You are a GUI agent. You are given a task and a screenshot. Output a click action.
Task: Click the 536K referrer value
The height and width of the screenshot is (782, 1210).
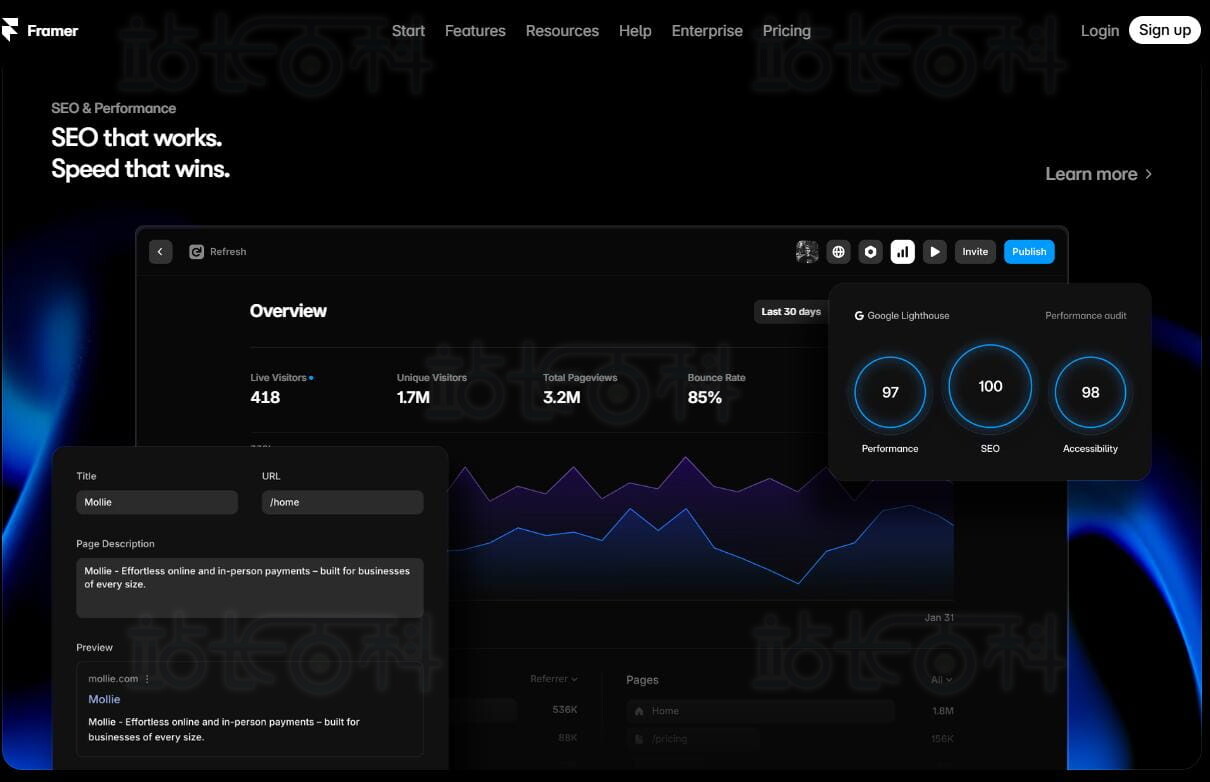click(565, 710)
